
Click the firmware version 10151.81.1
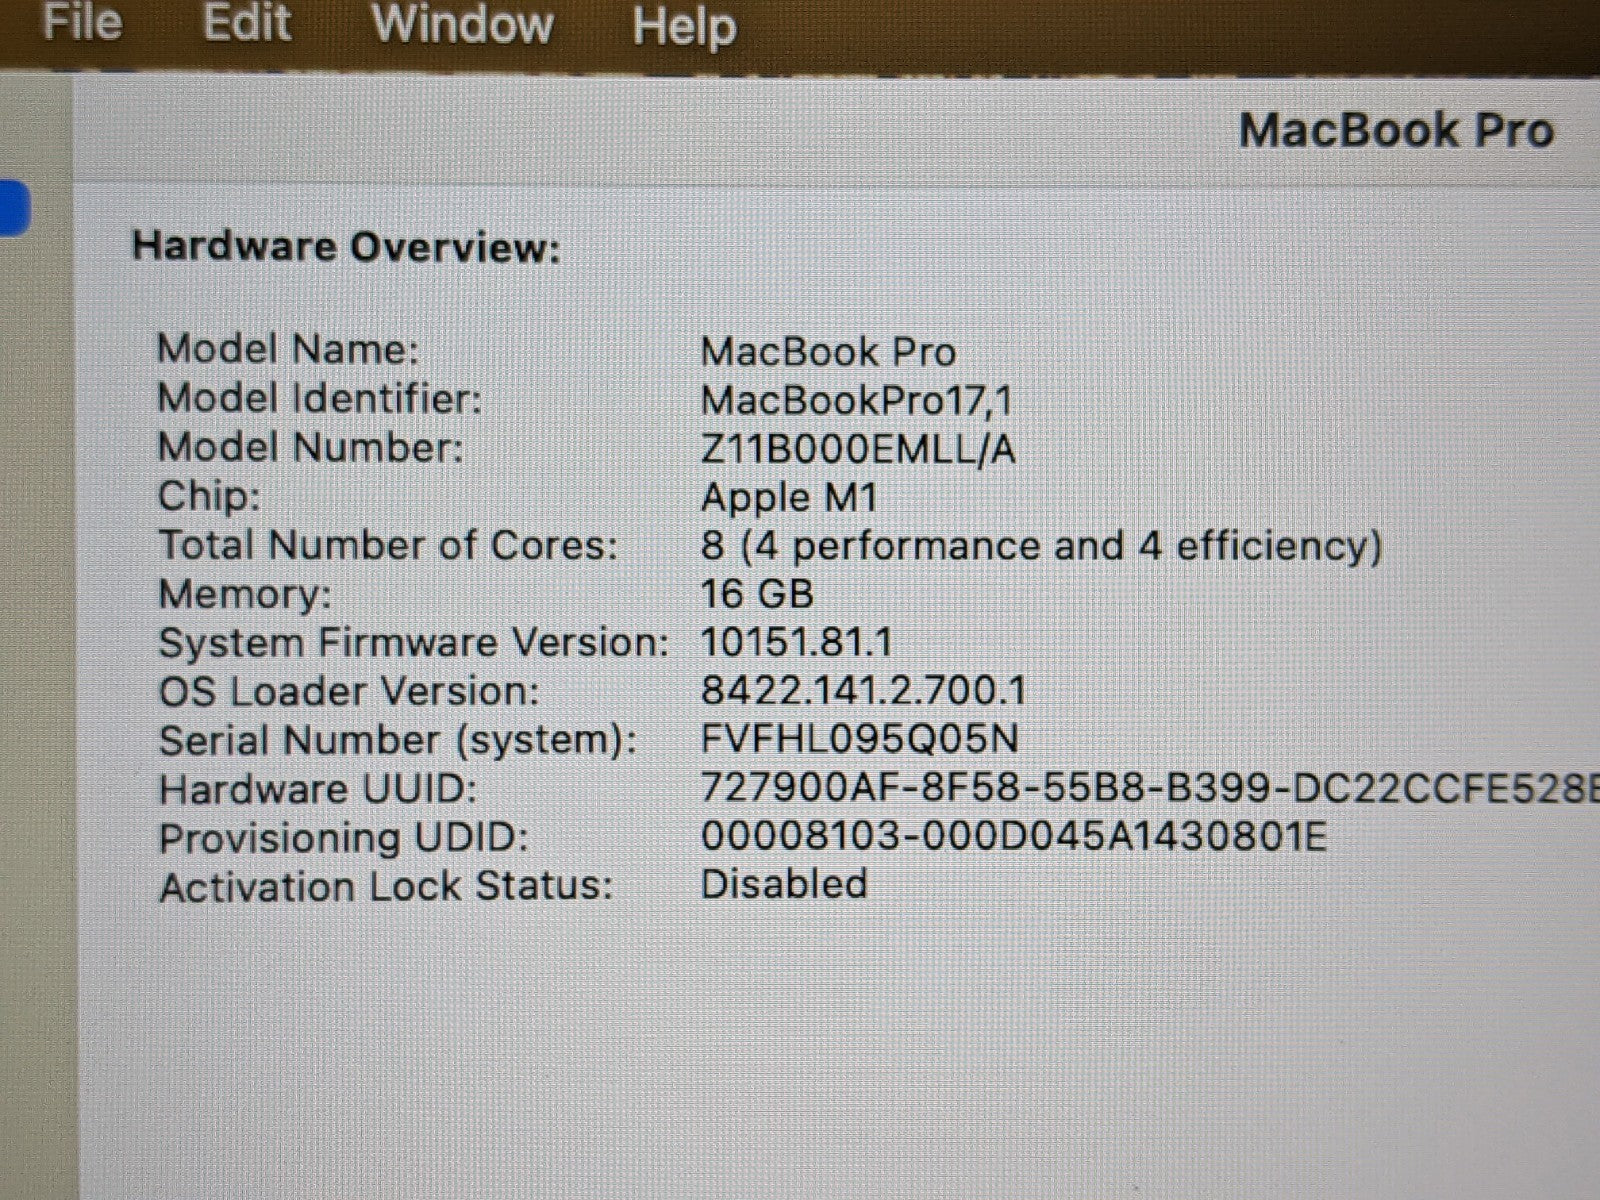pos(797,642)
